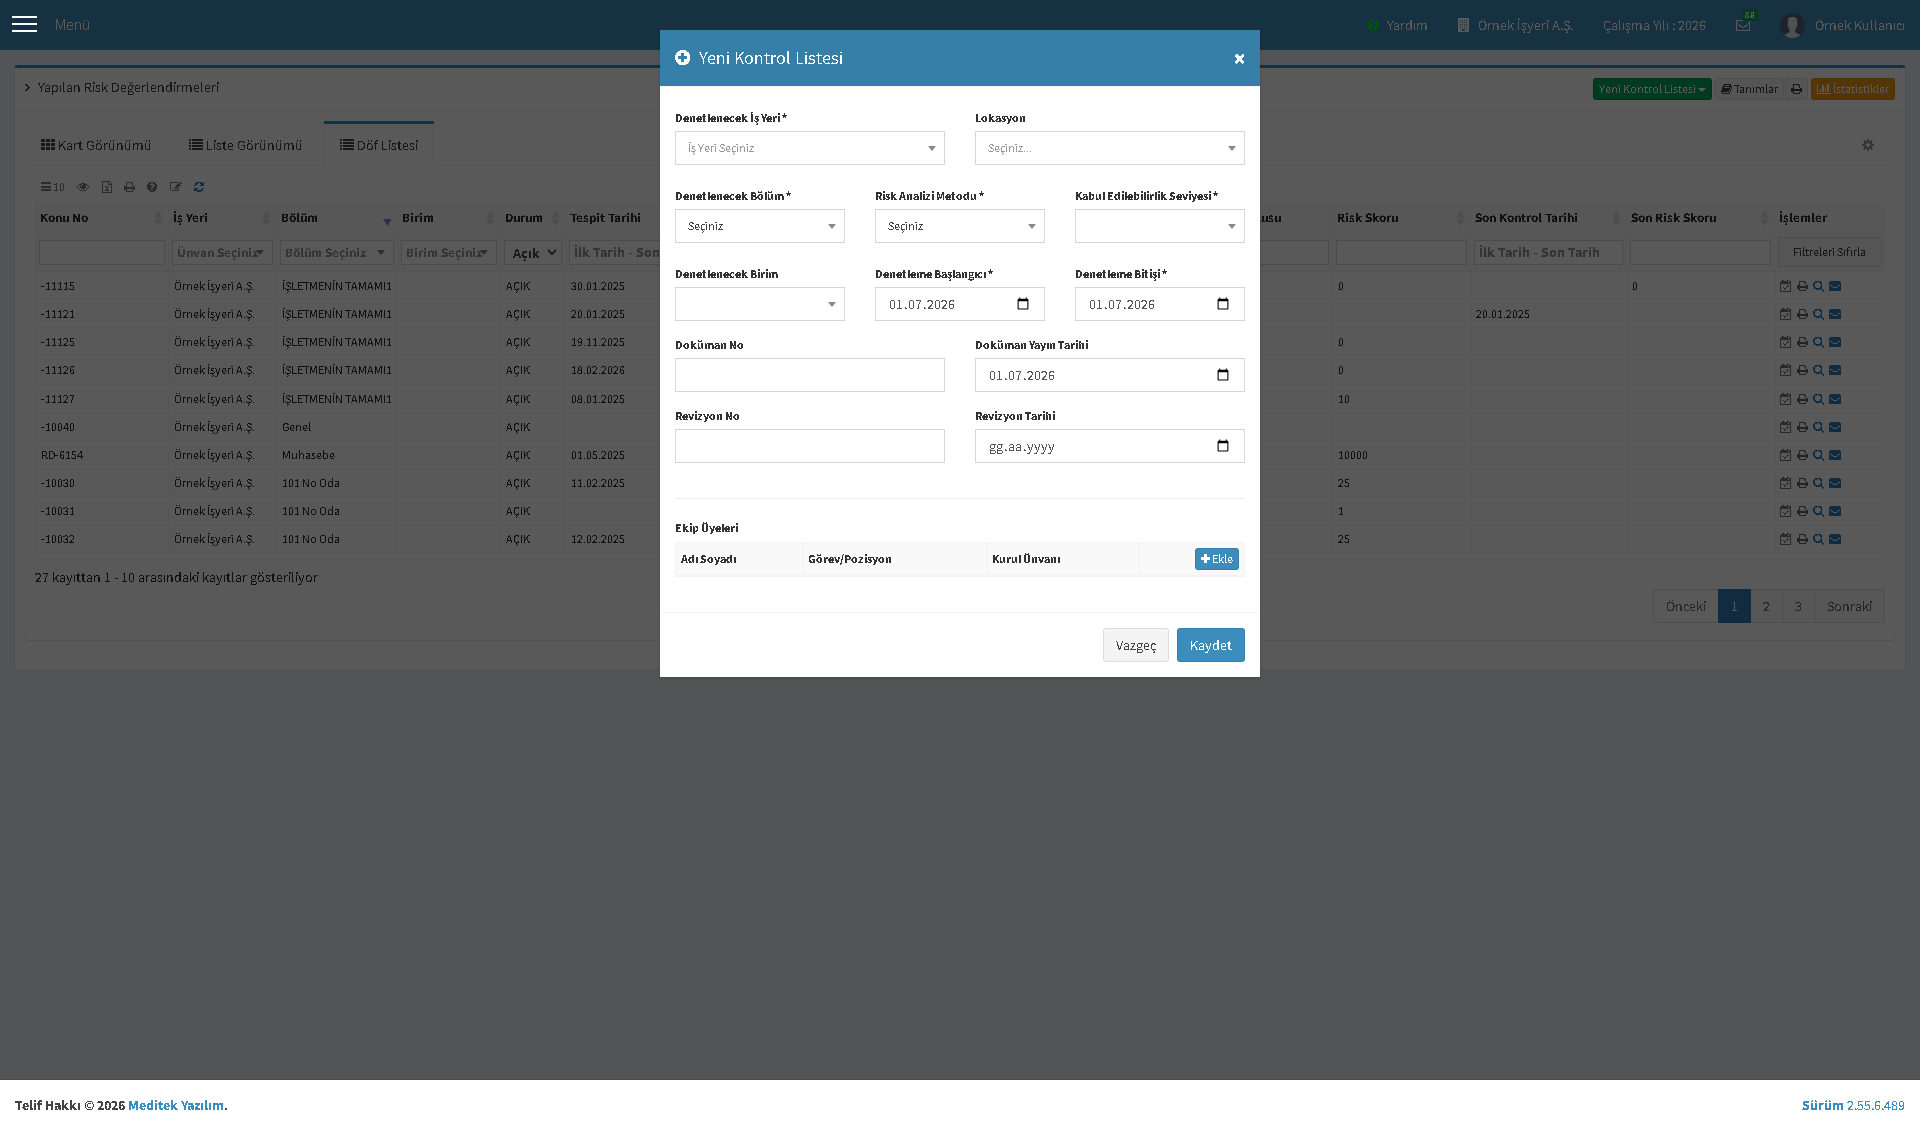
Task: Close the Yeni Kontrol Listesi dialog
Action: coord(1239,59)
